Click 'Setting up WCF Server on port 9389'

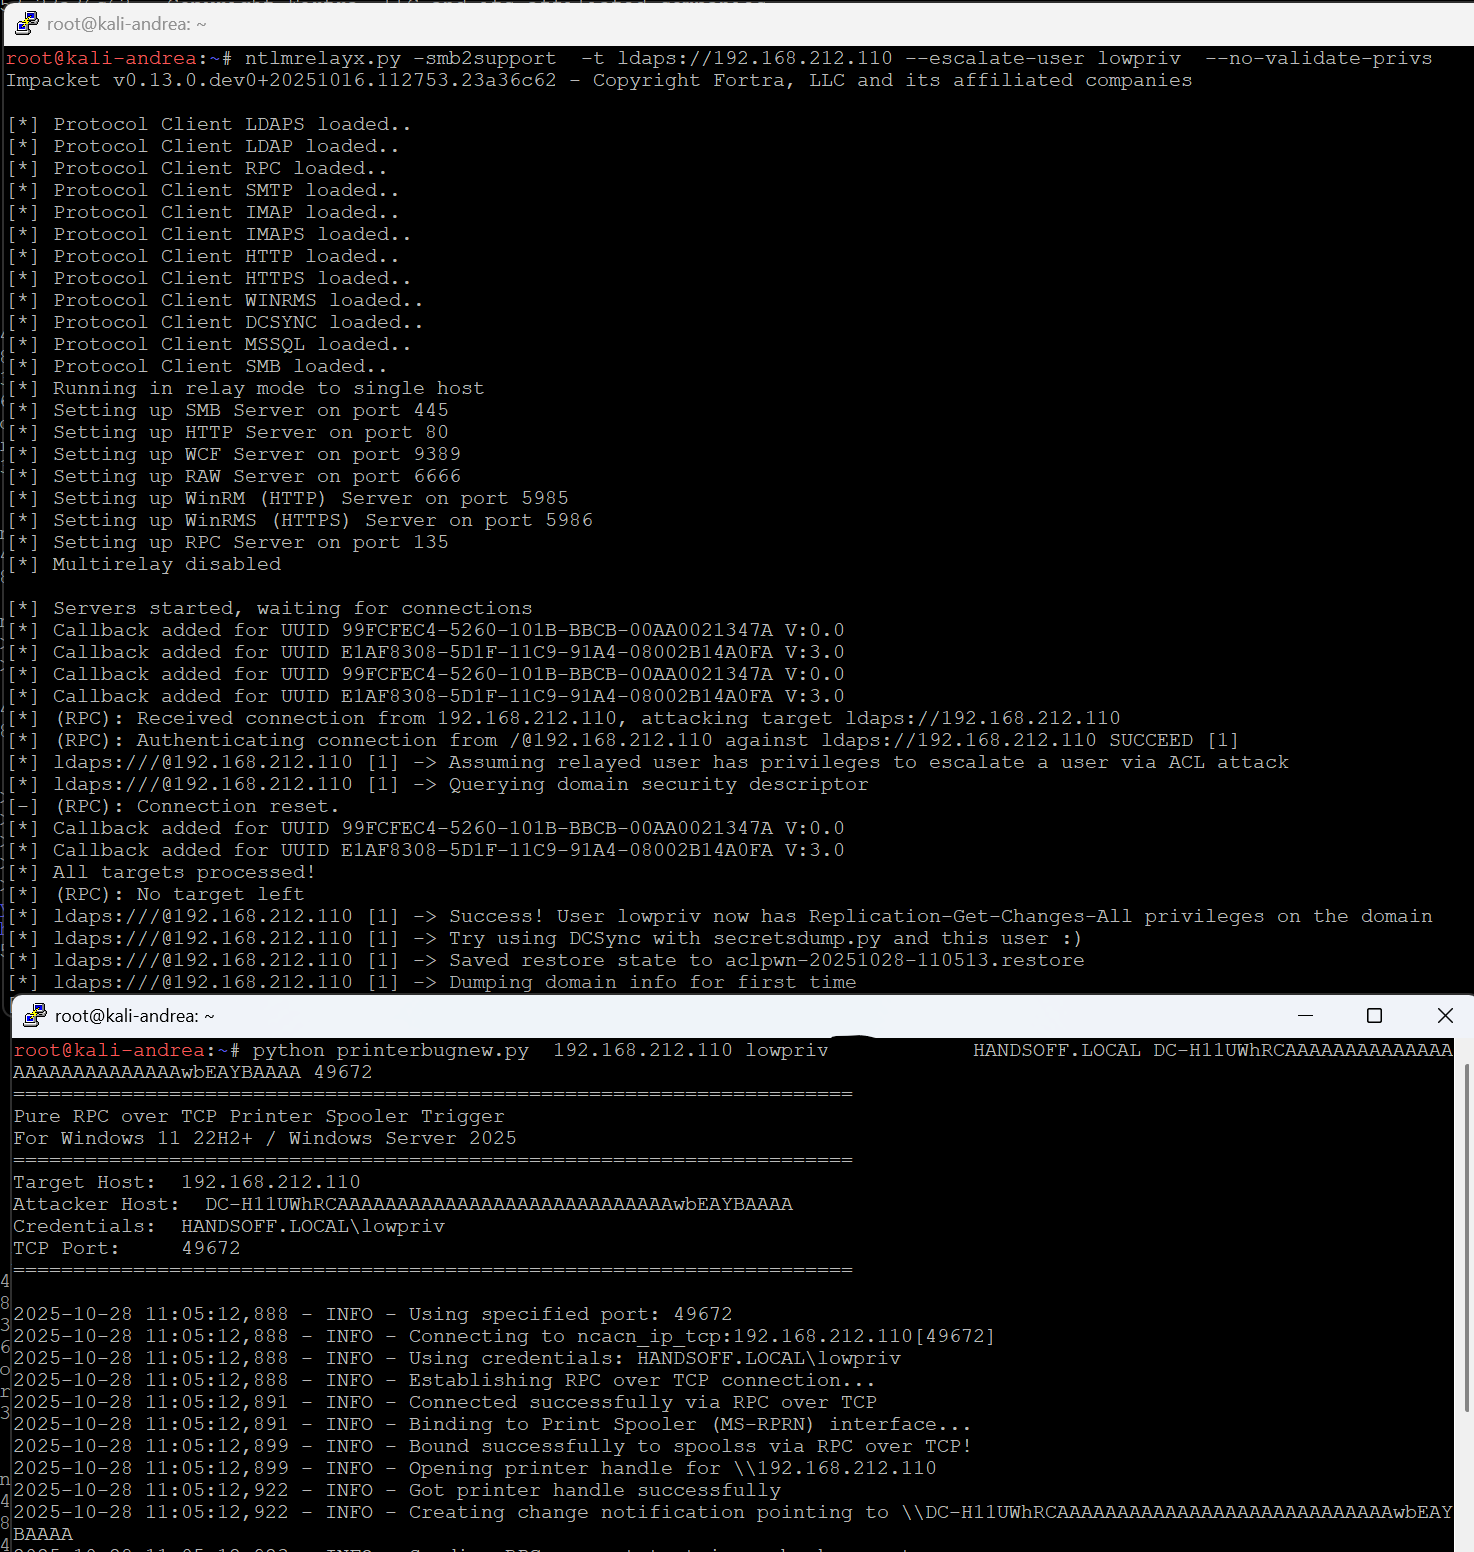pos(233,454)
